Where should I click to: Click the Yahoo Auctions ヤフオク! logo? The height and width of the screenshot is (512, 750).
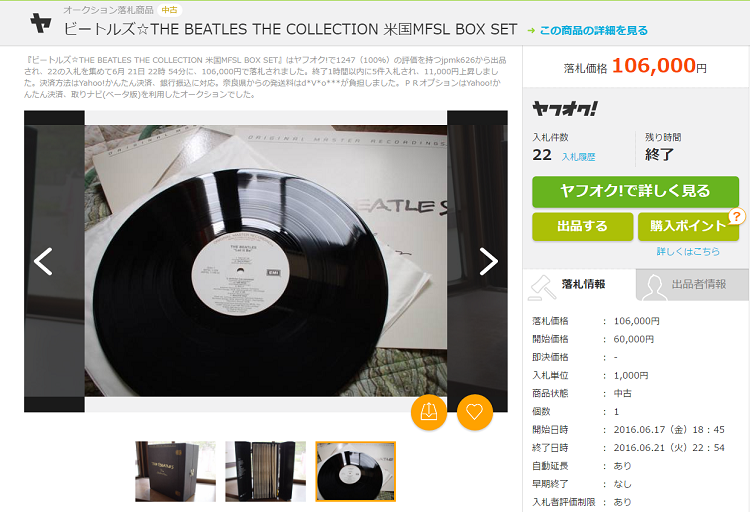click(x=565, y=109)
